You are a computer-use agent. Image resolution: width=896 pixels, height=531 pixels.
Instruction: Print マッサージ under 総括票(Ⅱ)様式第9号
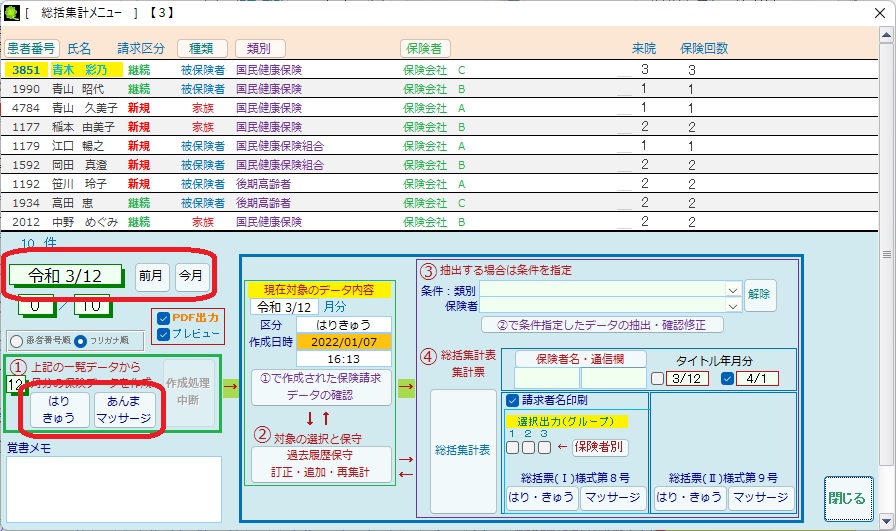pos(761,497)
